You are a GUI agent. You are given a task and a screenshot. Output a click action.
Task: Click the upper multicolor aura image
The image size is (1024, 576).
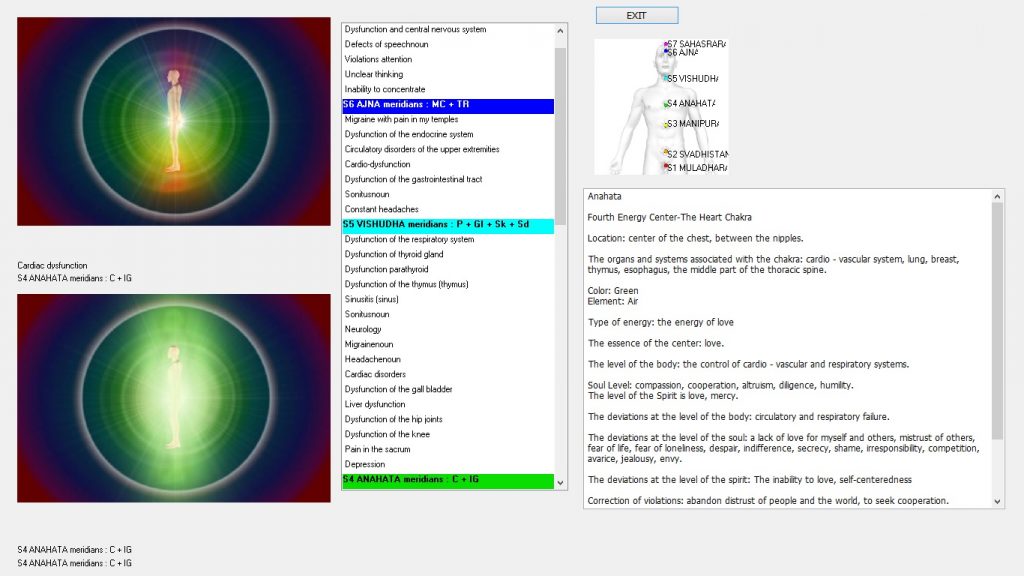point(174,121)
